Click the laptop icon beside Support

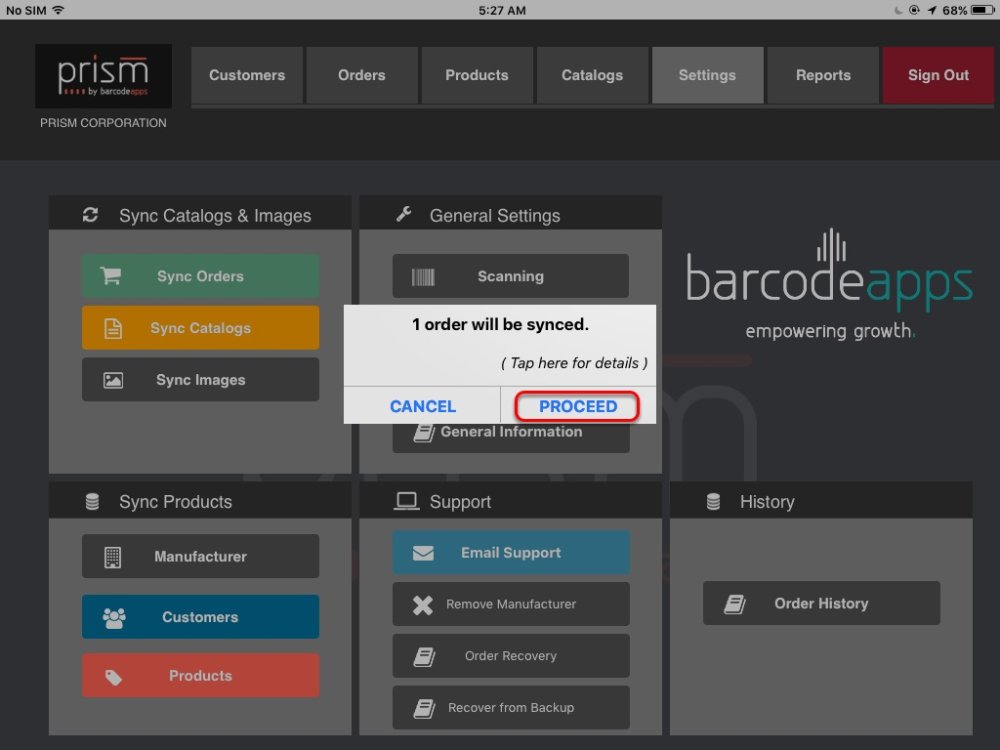coord(406,501)
